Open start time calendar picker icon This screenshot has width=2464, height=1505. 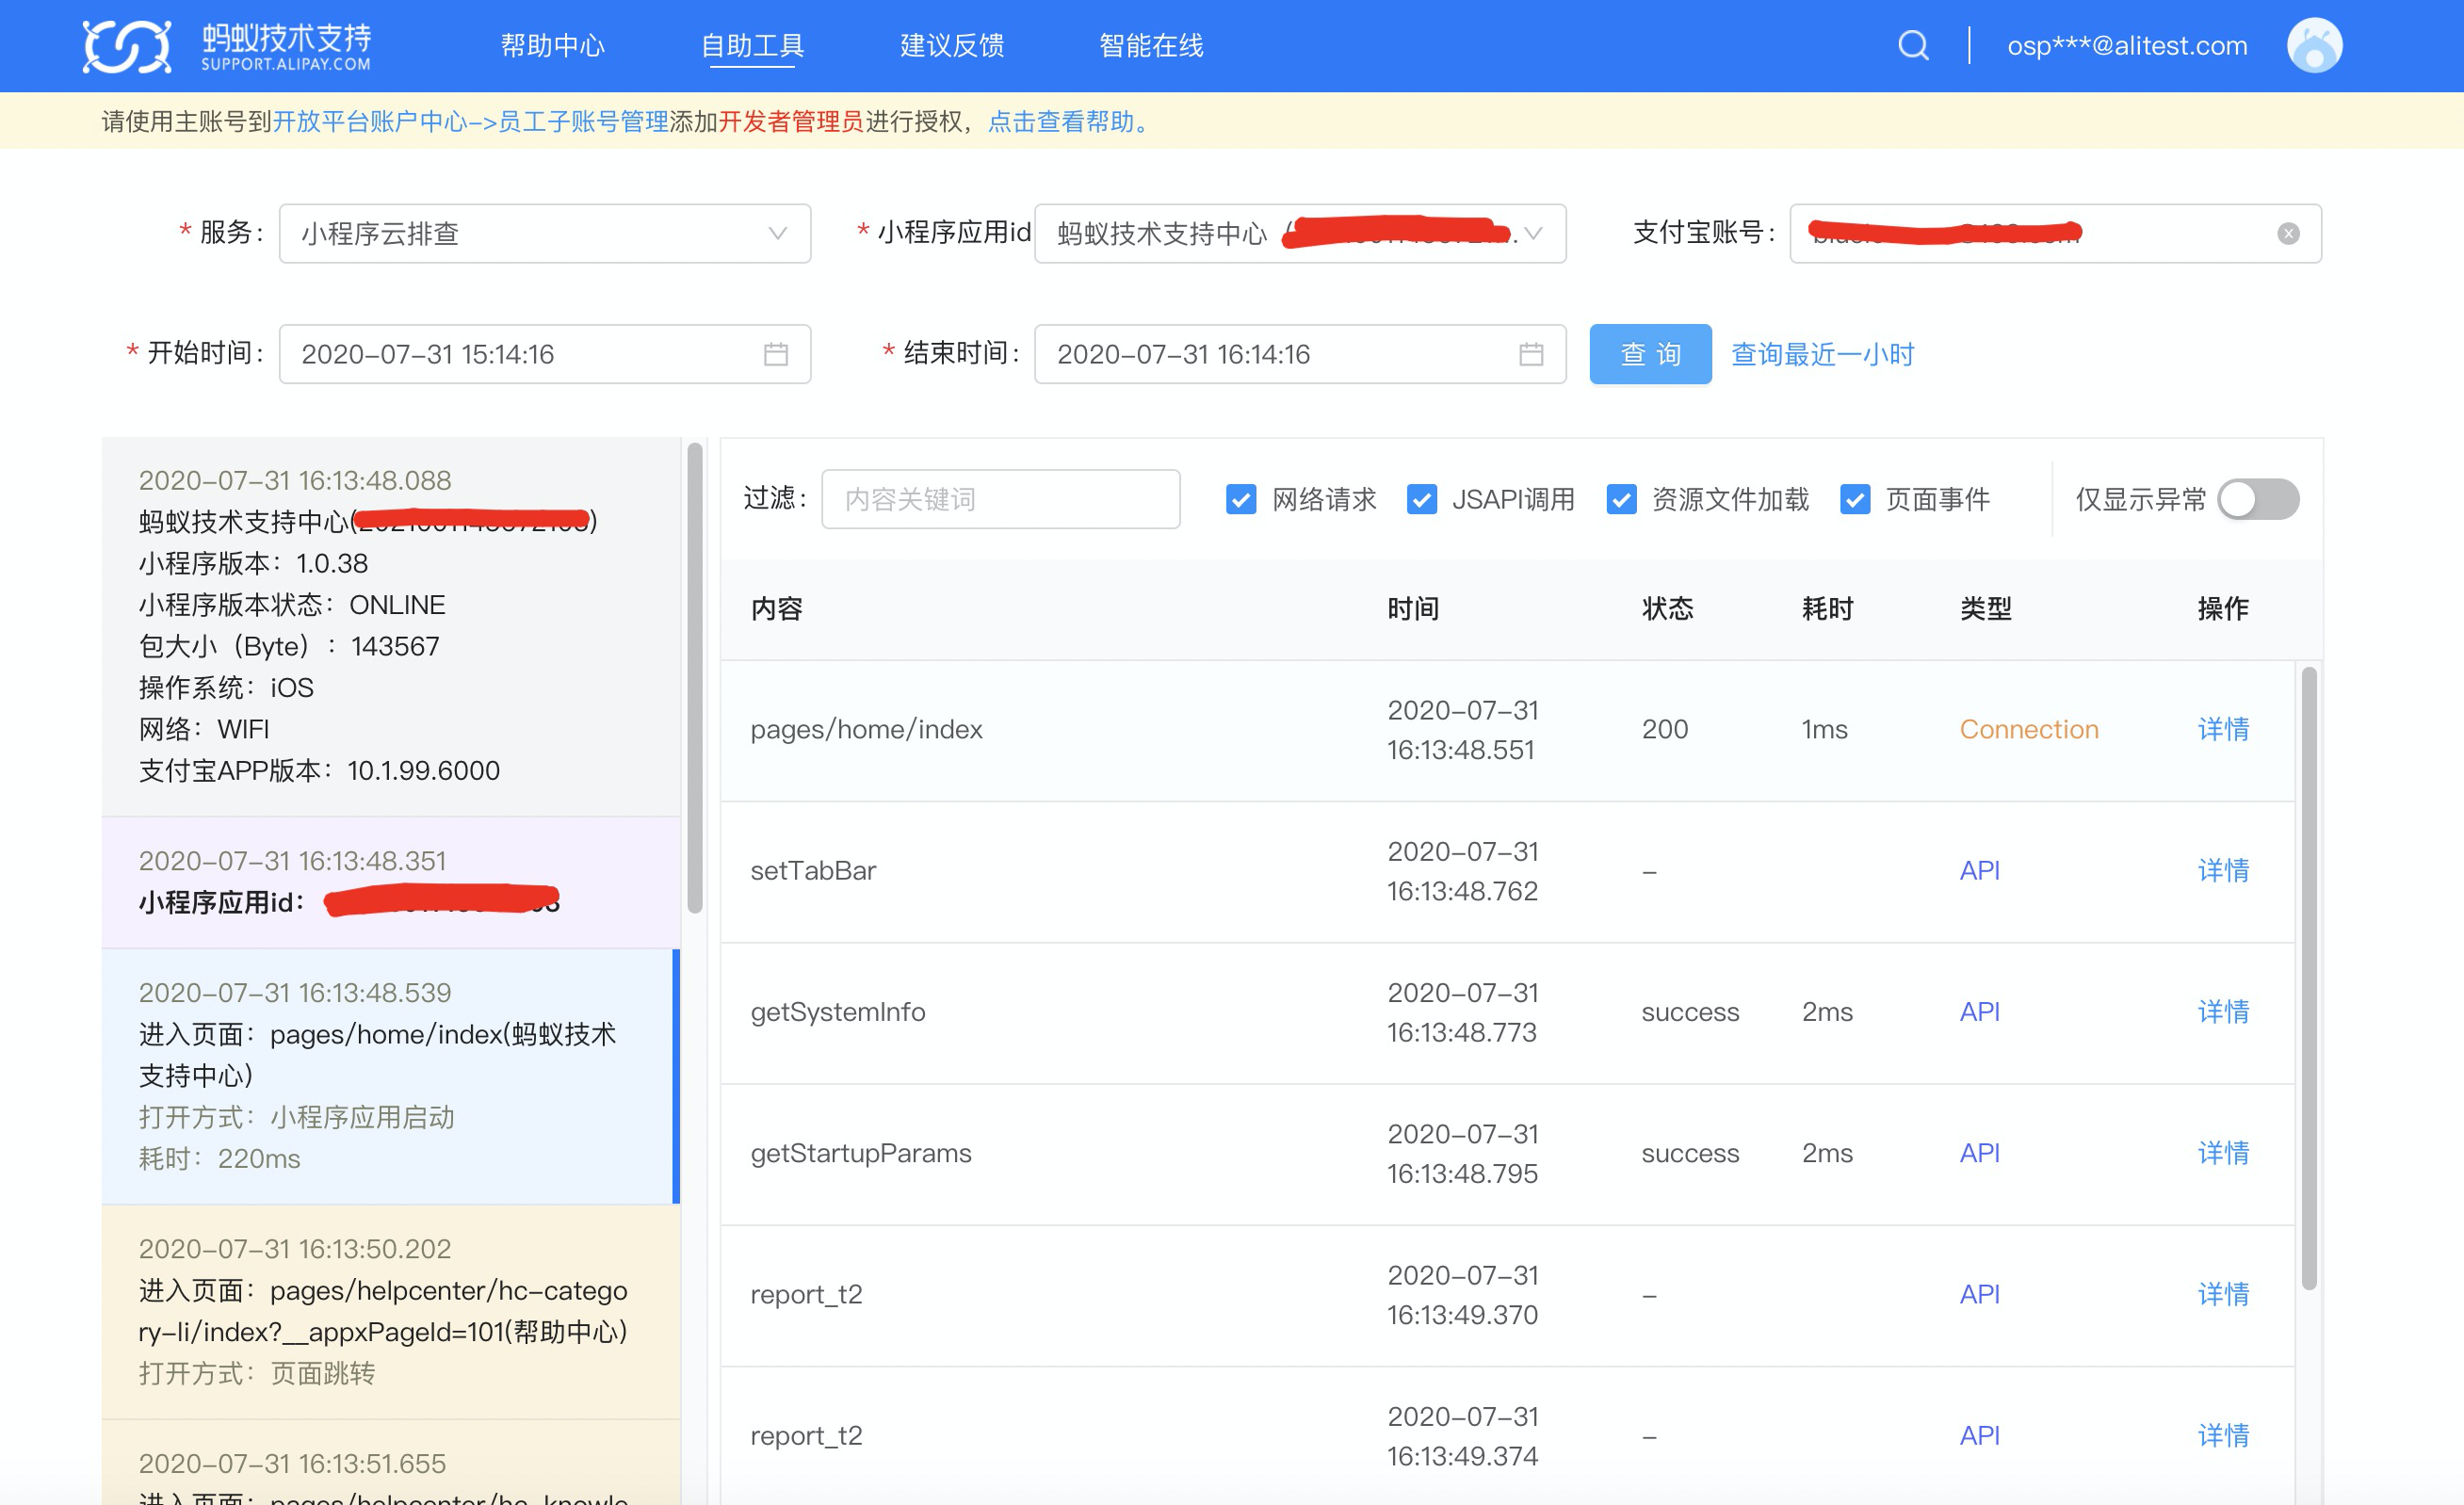pyautogui.click(x=776, y=354)
